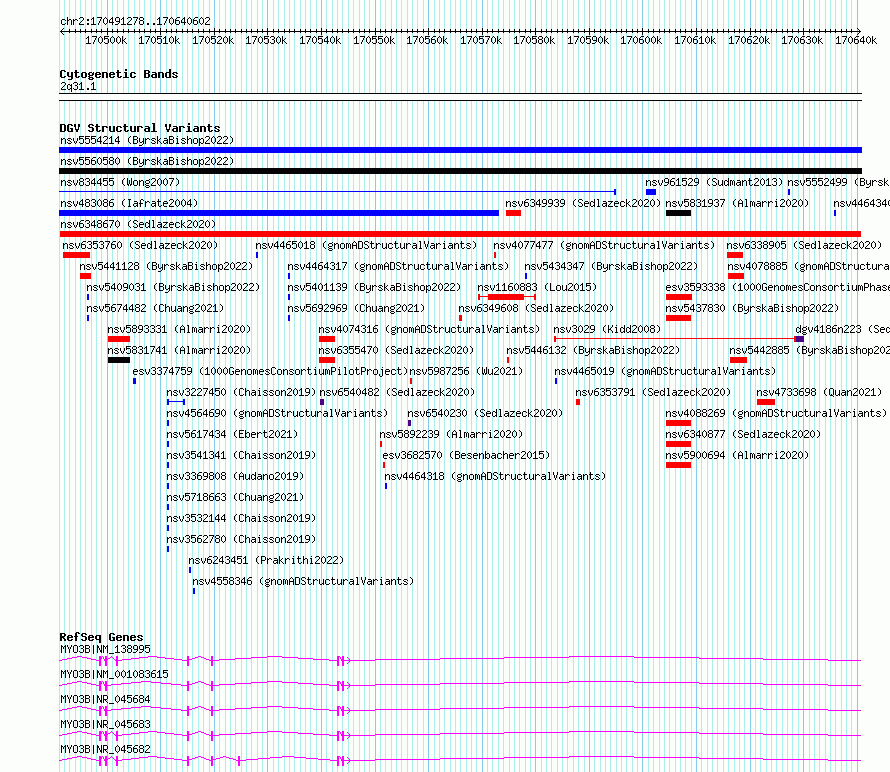This screenshot has height=772, width=890.
Task: Select the nsv6353791 (Sedlazeck2020) label
Action: pos(653,392)
